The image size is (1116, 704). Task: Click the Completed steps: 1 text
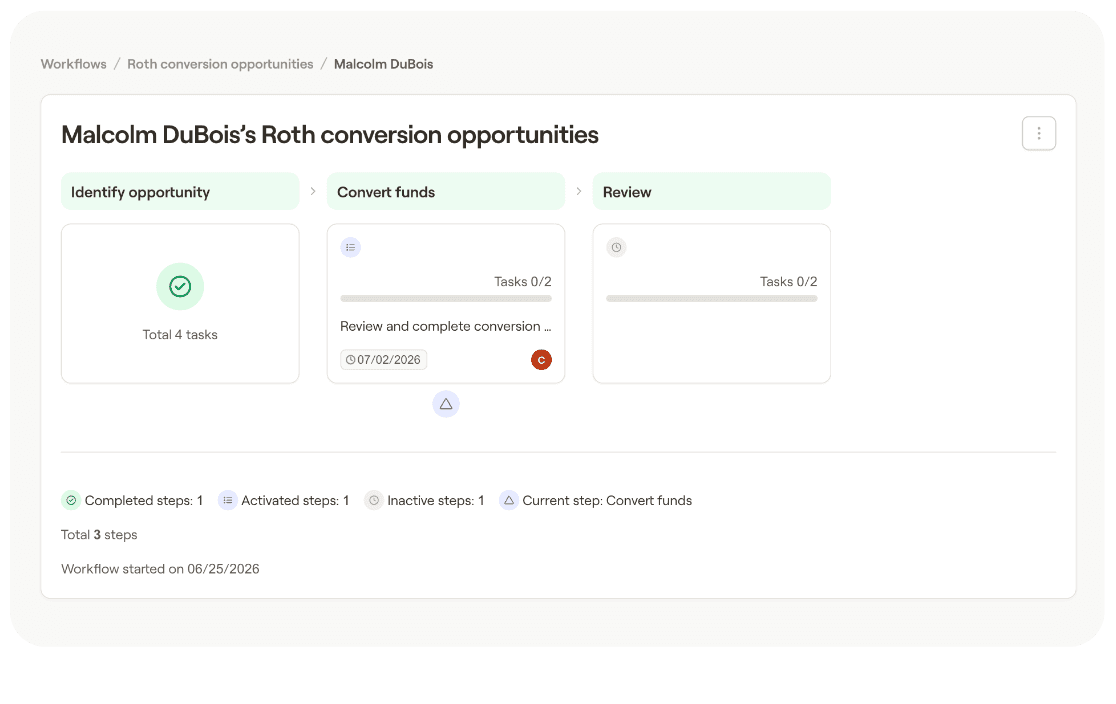point(144,500)
